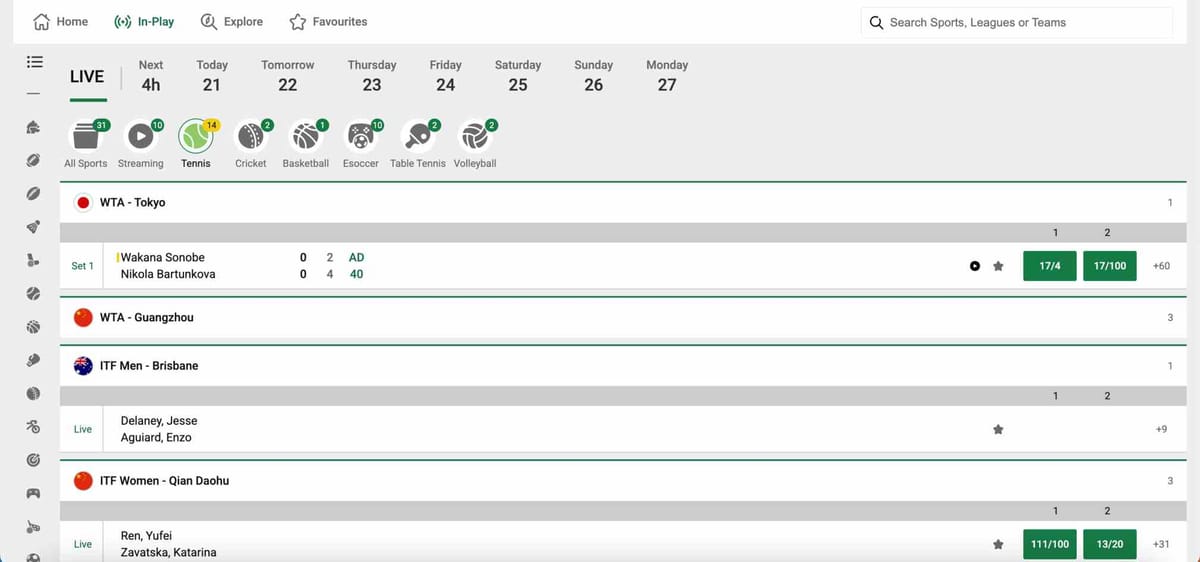Show events for Friday 24

[446, 76]
